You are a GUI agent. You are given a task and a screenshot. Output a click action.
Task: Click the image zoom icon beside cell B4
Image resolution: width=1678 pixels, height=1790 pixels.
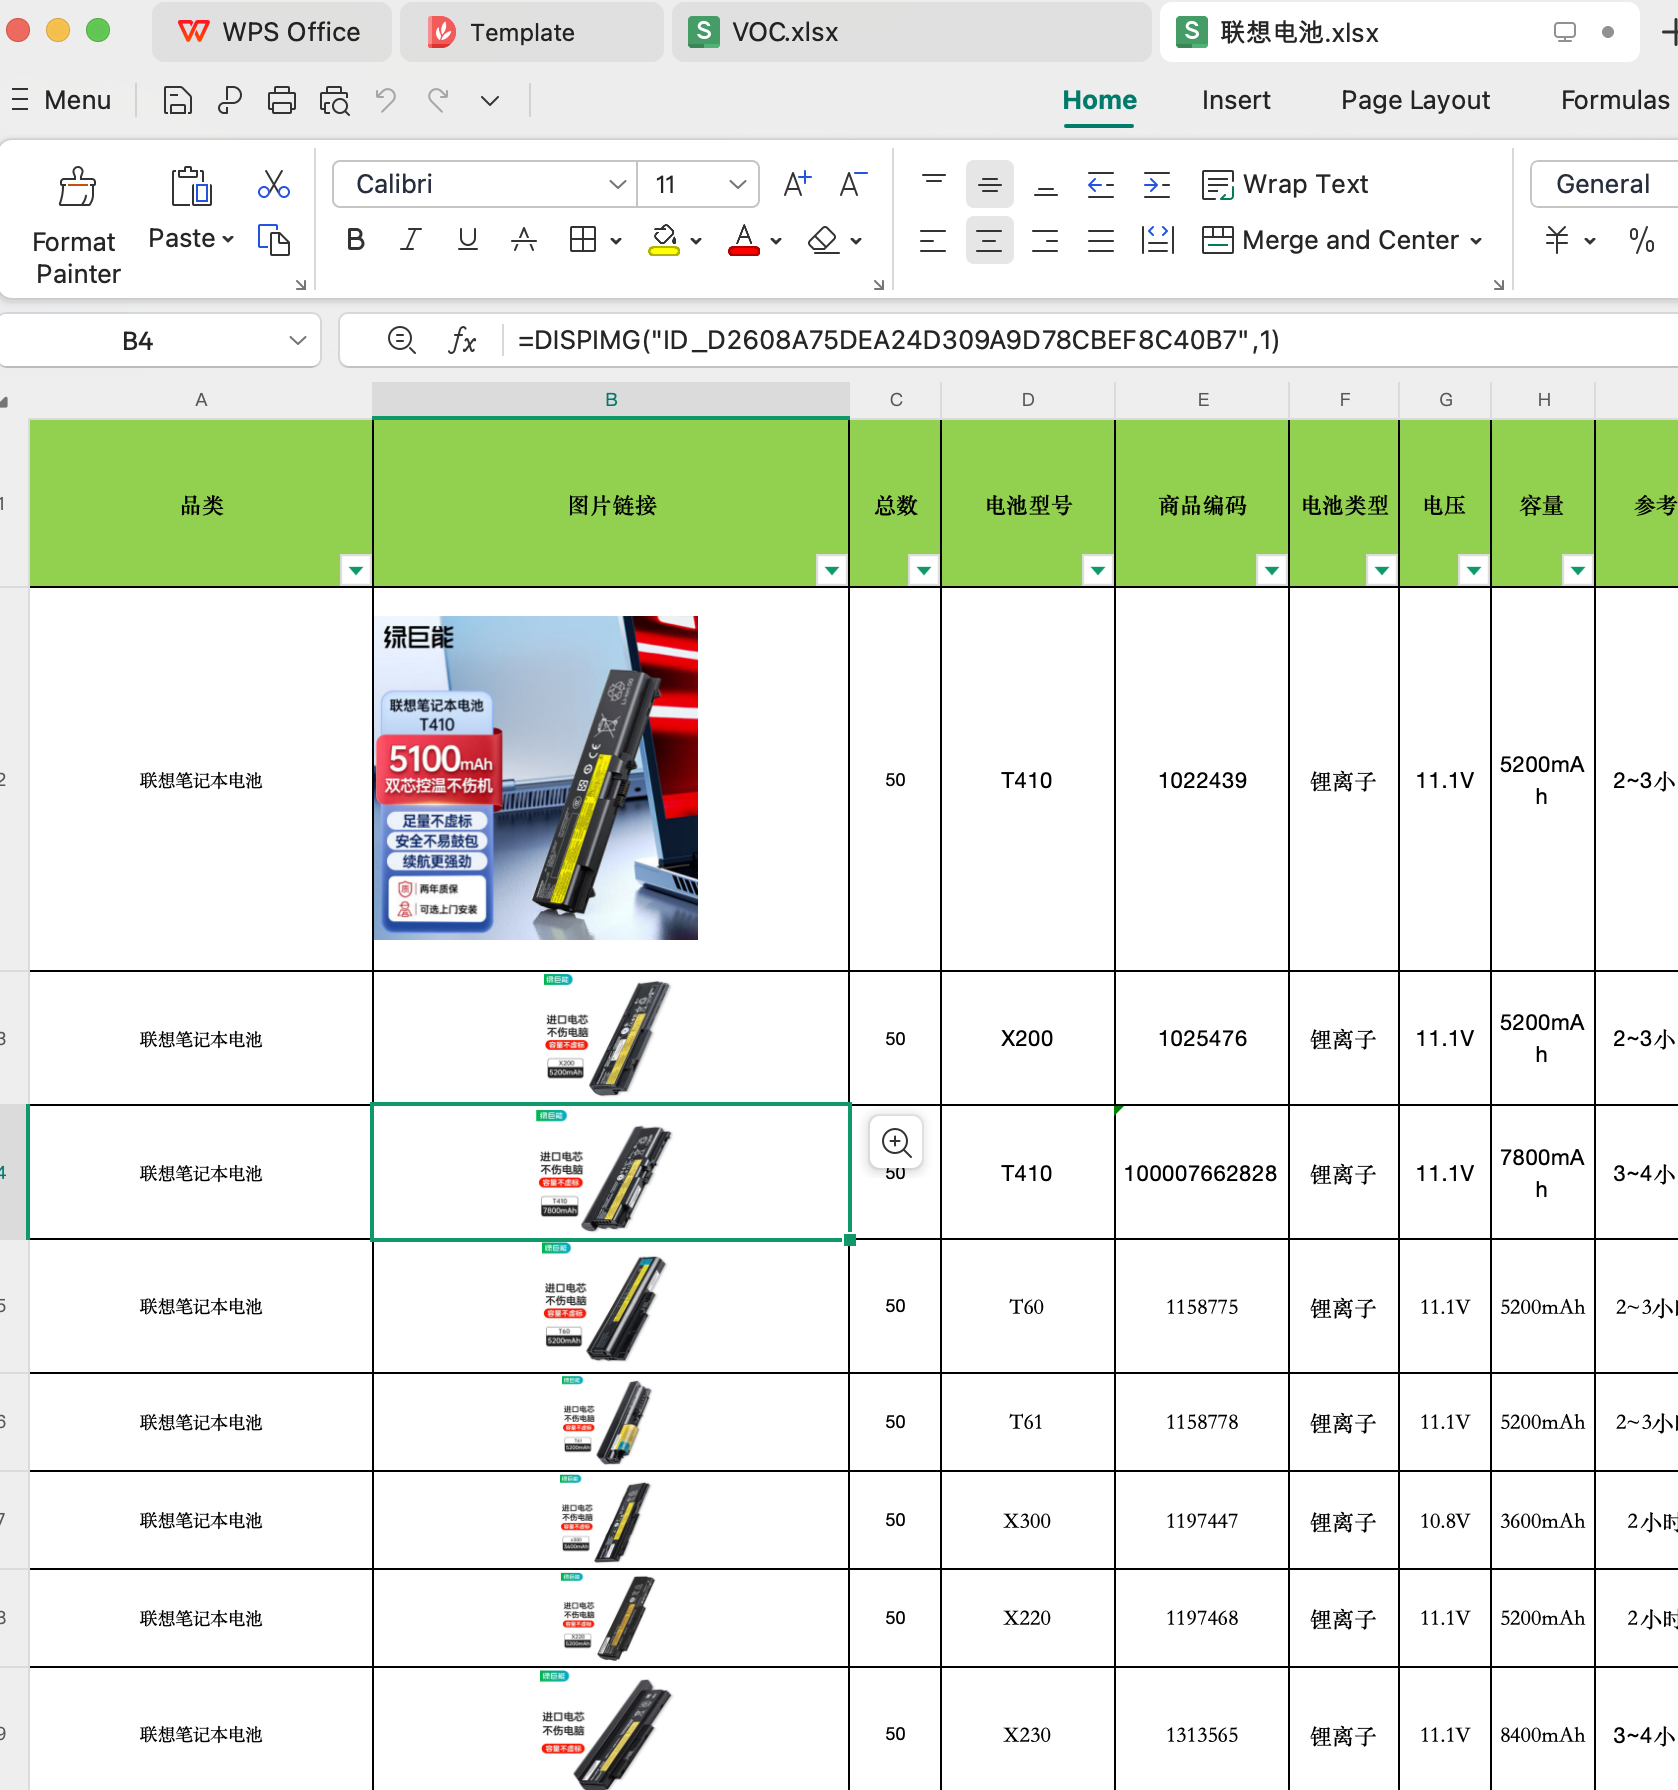pyautogui.click(x=896, y=1142)
